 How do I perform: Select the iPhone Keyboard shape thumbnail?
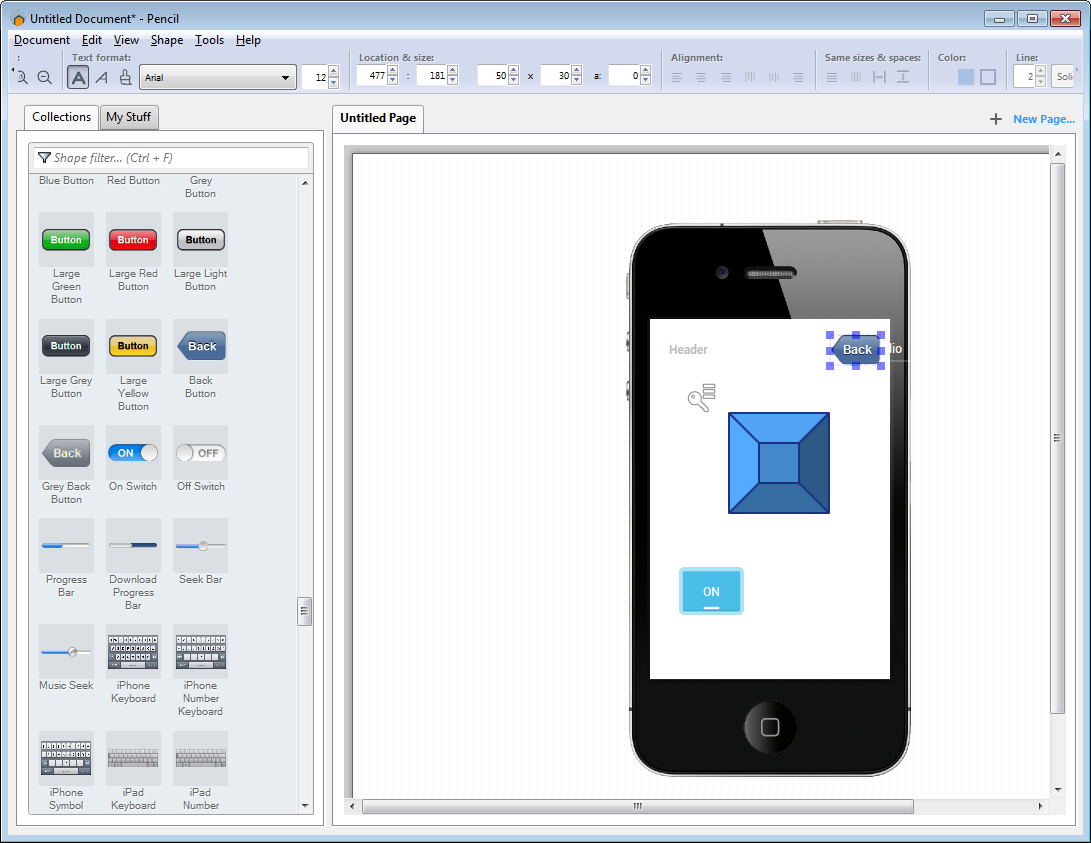133,652
